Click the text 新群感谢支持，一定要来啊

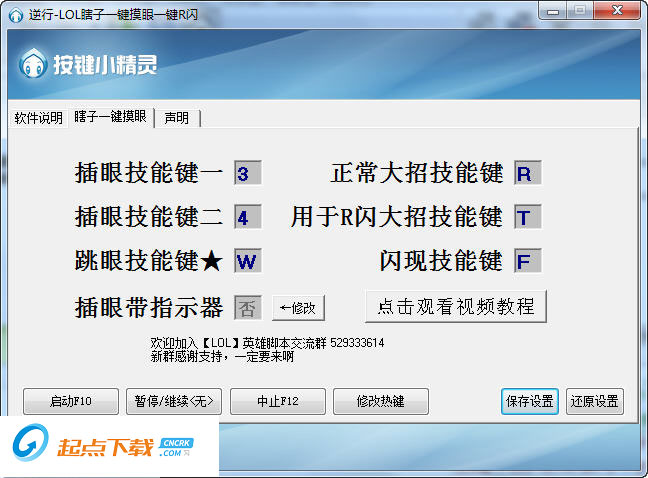point(222,356)
